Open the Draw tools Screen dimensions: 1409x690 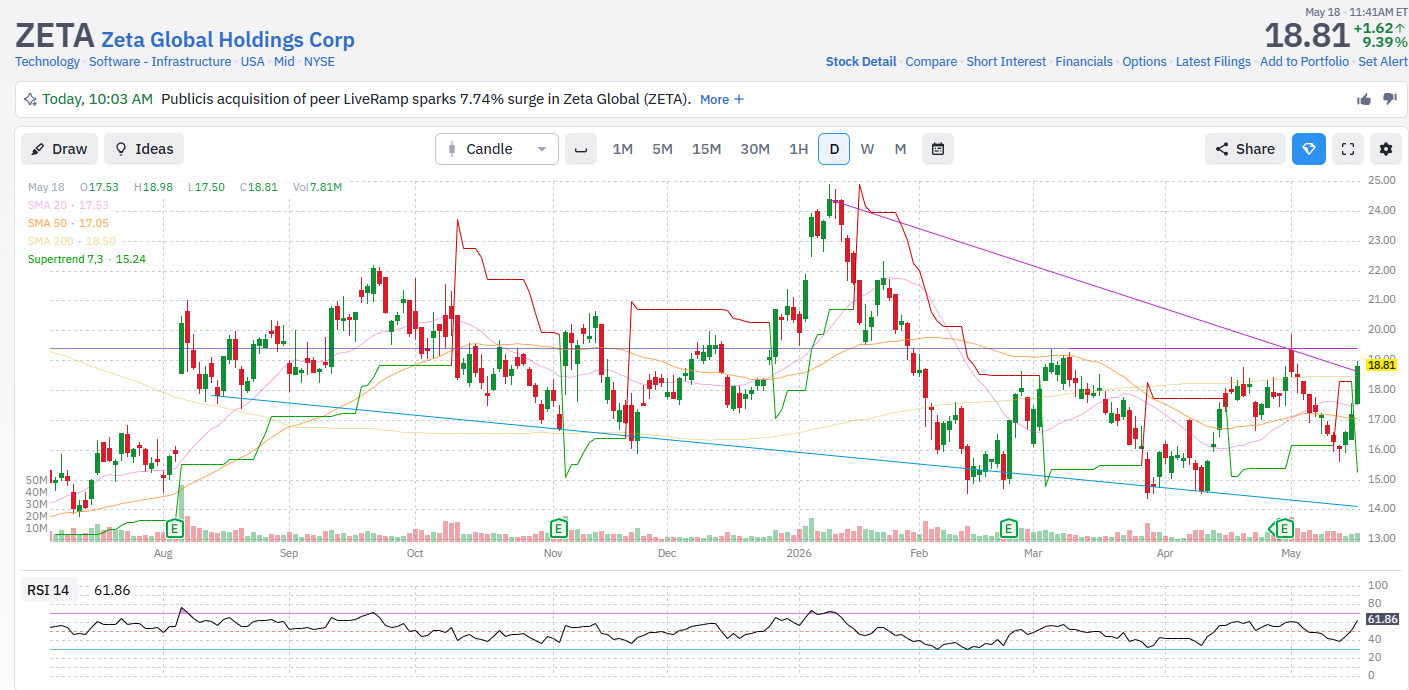(60, 149)
